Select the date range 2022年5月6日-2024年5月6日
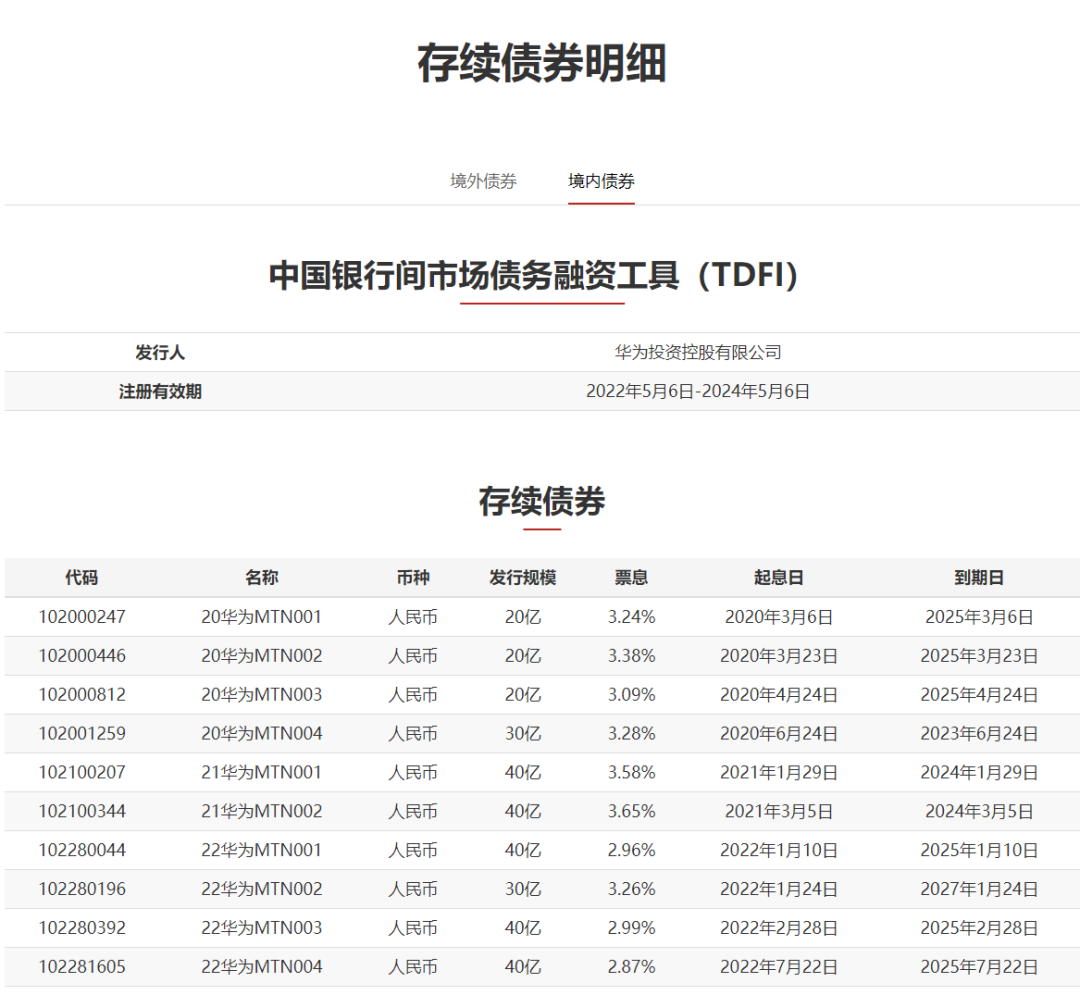The width and height of the screenshot is (1080, 995). pyautogui.click(x=698, y=392)
